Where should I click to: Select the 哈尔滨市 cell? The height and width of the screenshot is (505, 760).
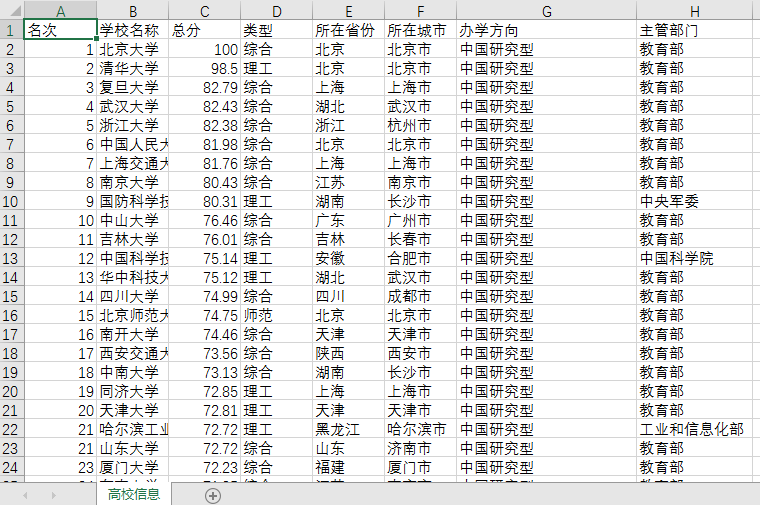(420, 429)
